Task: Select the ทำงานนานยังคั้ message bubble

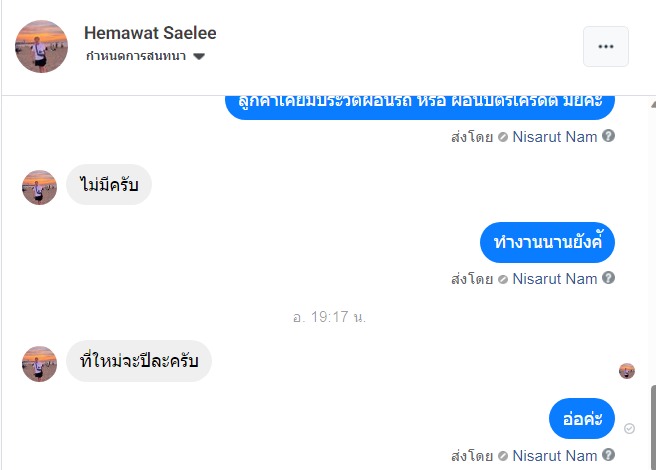Action: (x=546, y=243)
